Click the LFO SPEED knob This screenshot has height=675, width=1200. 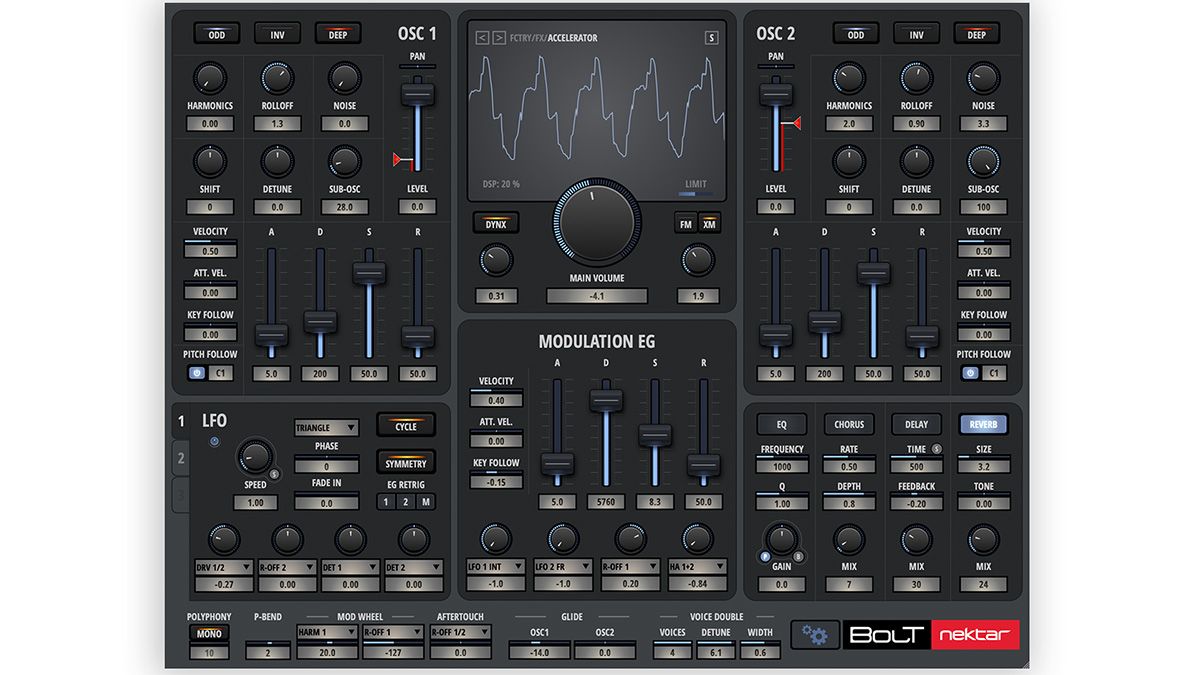click(x=254, y=458)
